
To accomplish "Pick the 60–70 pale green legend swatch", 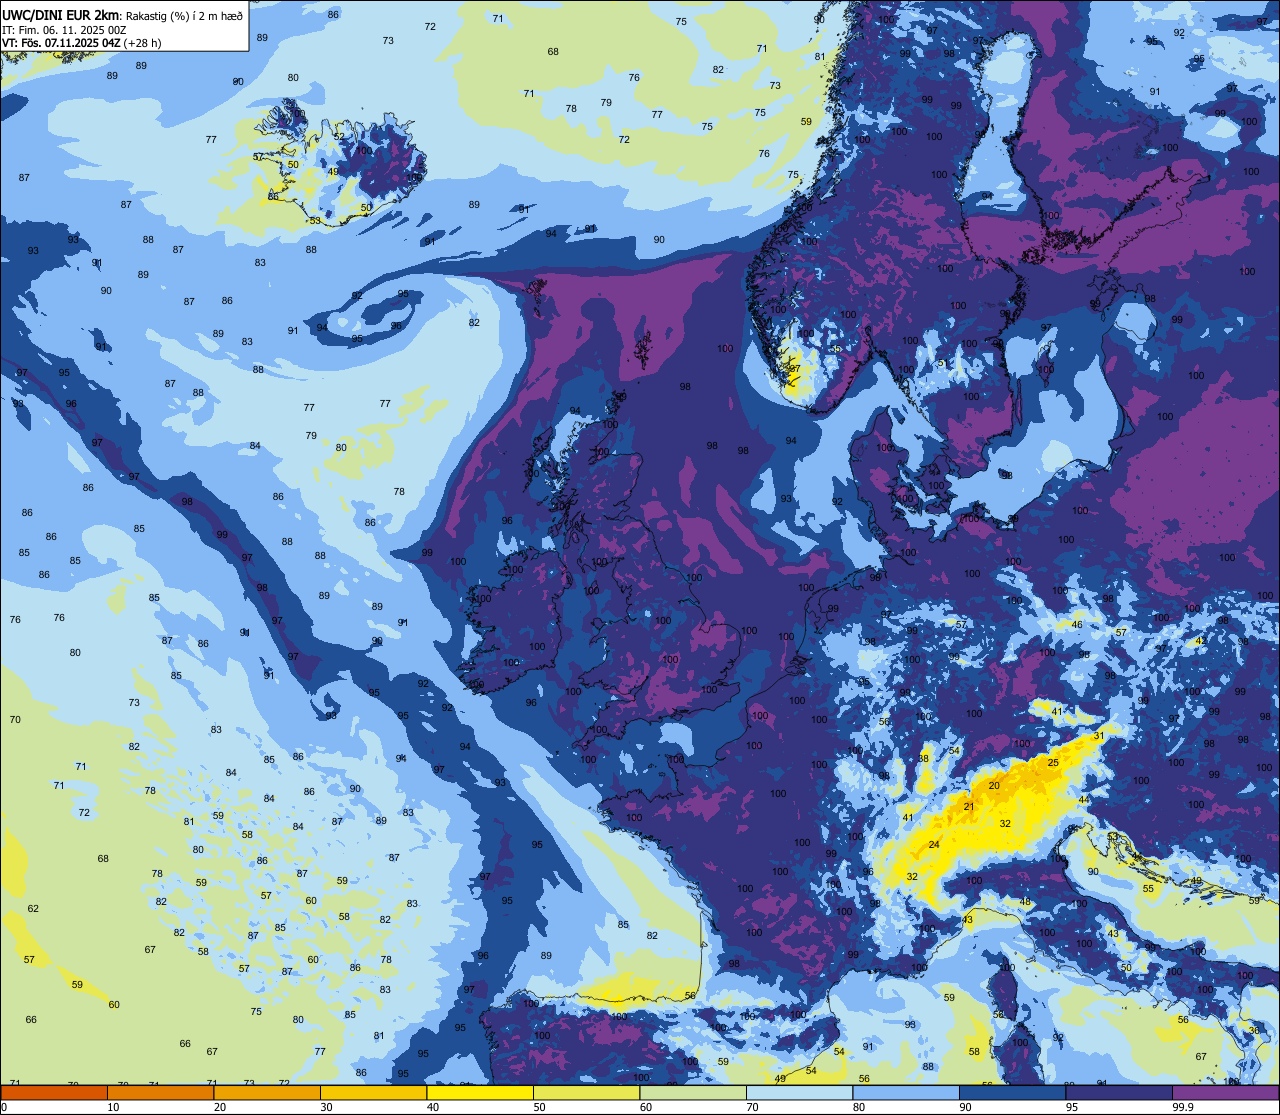I will [693, 1092].
